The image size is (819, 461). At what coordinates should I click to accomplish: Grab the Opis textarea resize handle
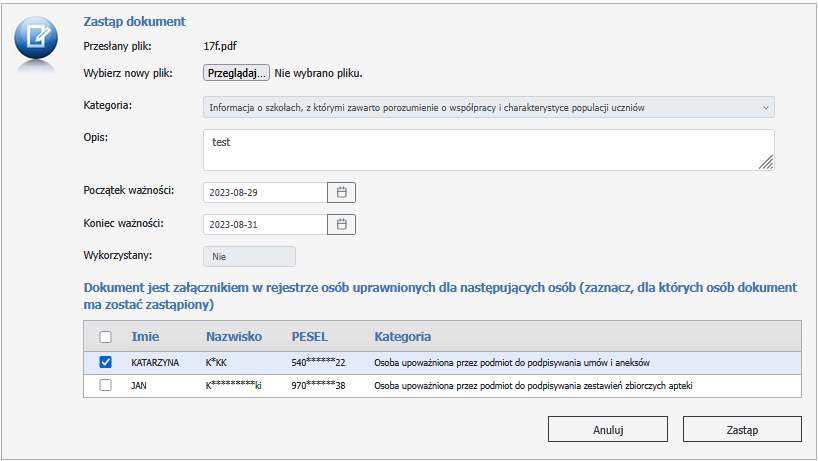(766, 162)
